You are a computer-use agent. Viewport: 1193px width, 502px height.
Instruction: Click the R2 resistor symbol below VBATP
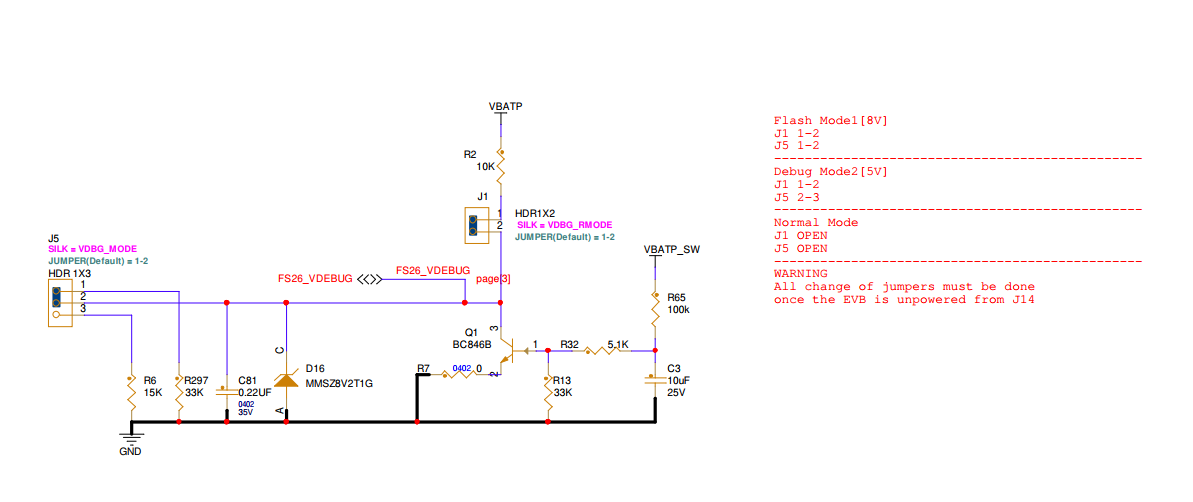(x=501, y=165)
